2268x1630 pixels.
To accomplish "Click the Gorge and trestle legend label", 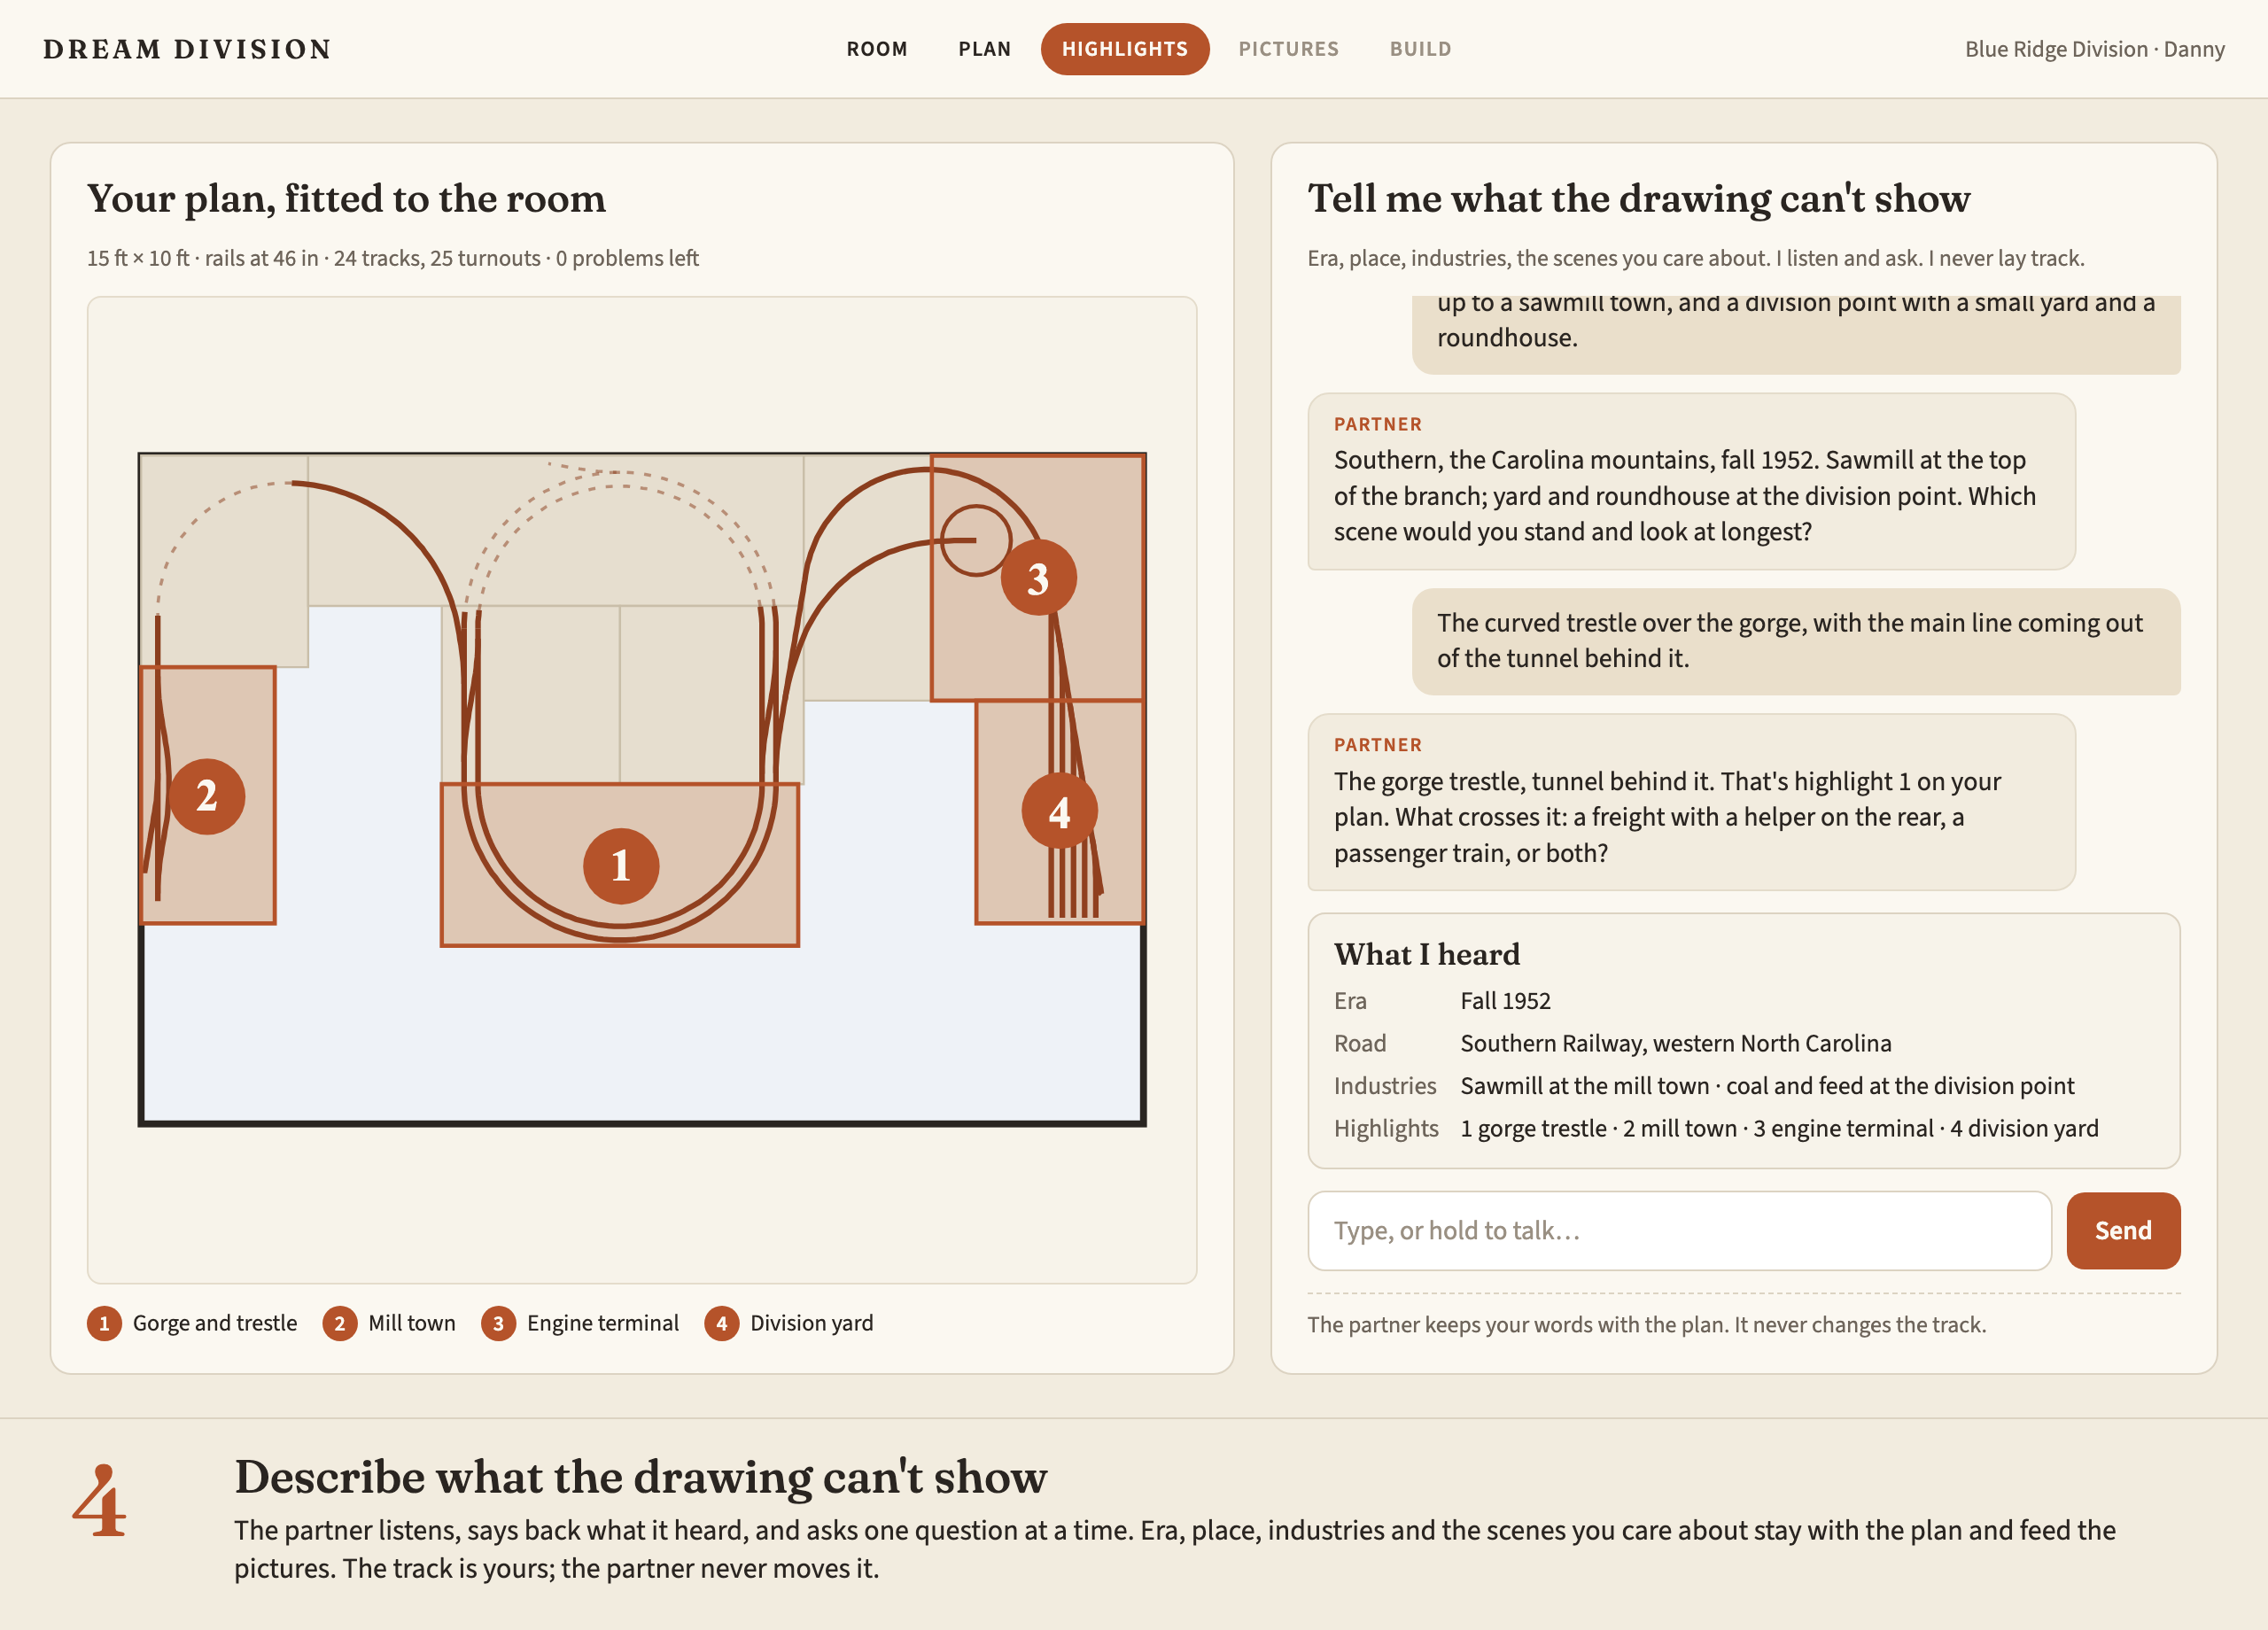I will pyautogui.click(x=215, y=1323).
